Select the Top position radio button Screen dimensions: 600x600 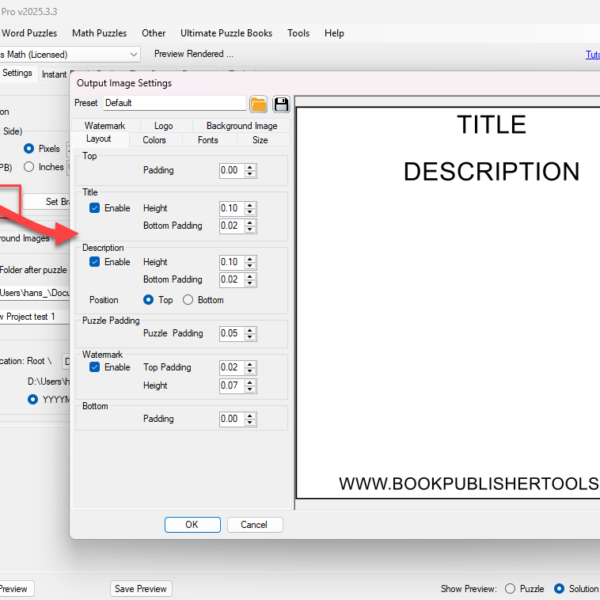149,300
